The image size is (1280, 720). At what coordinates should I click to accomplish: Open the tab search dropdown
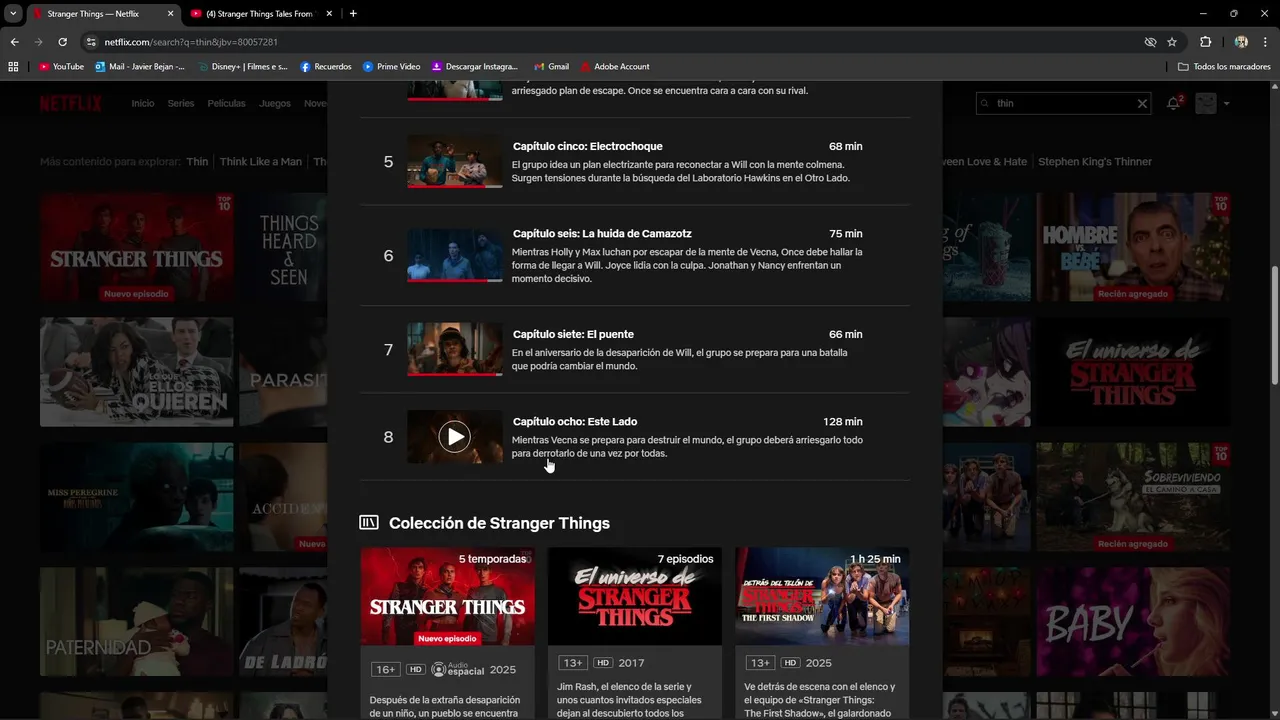13,13
